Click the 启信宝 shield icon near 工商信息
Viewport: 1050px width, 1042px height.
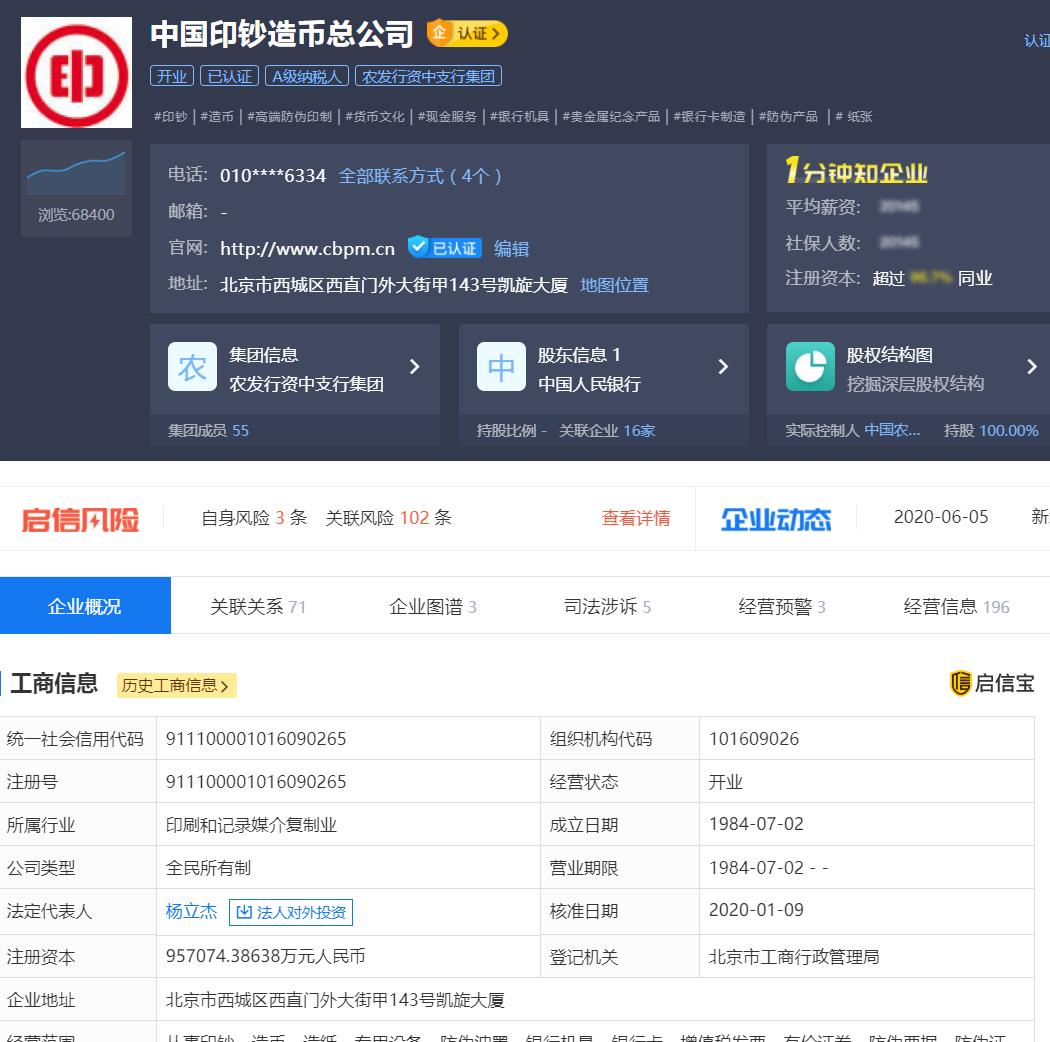coord(962,683)
